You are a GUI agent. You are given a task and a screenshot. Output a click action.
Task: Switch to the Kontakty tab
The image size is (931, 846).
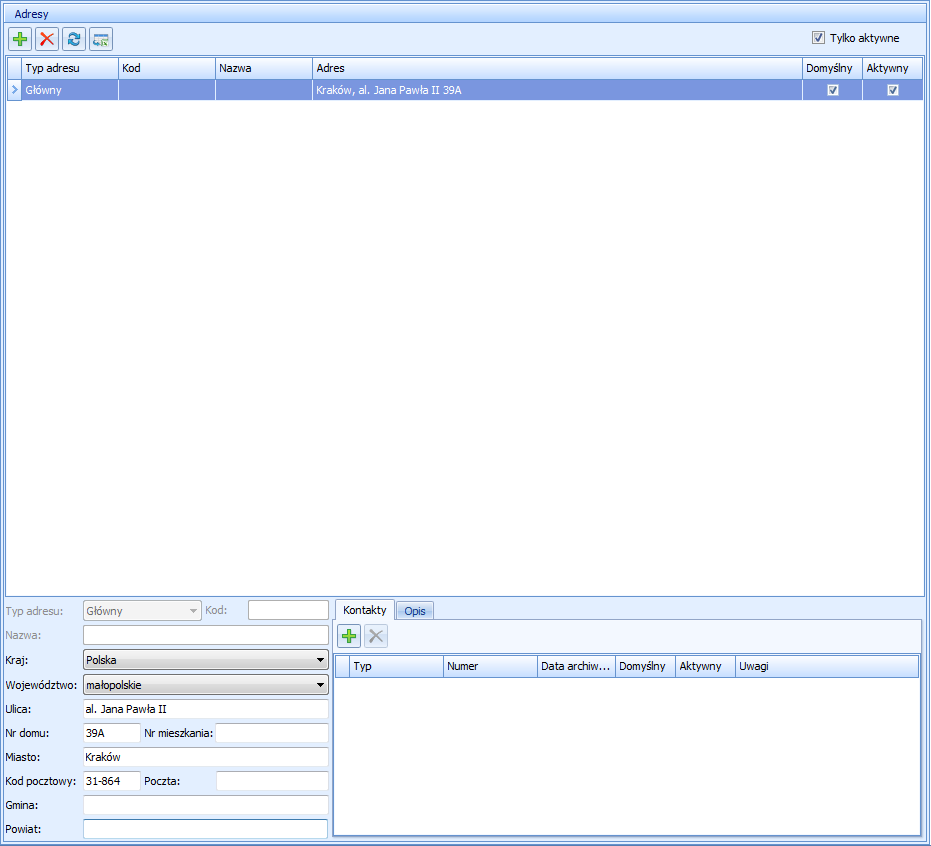[365, 610]
